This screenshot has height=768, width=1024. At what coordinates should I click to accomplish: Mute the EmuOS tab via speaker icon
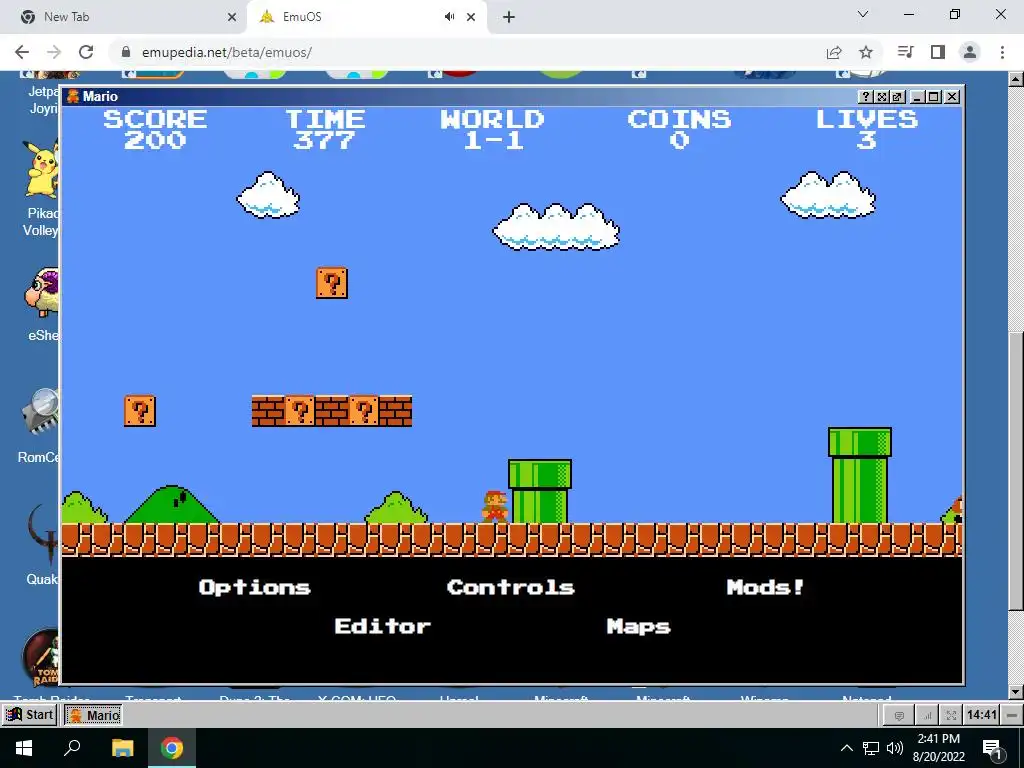(x=449, y=17)
